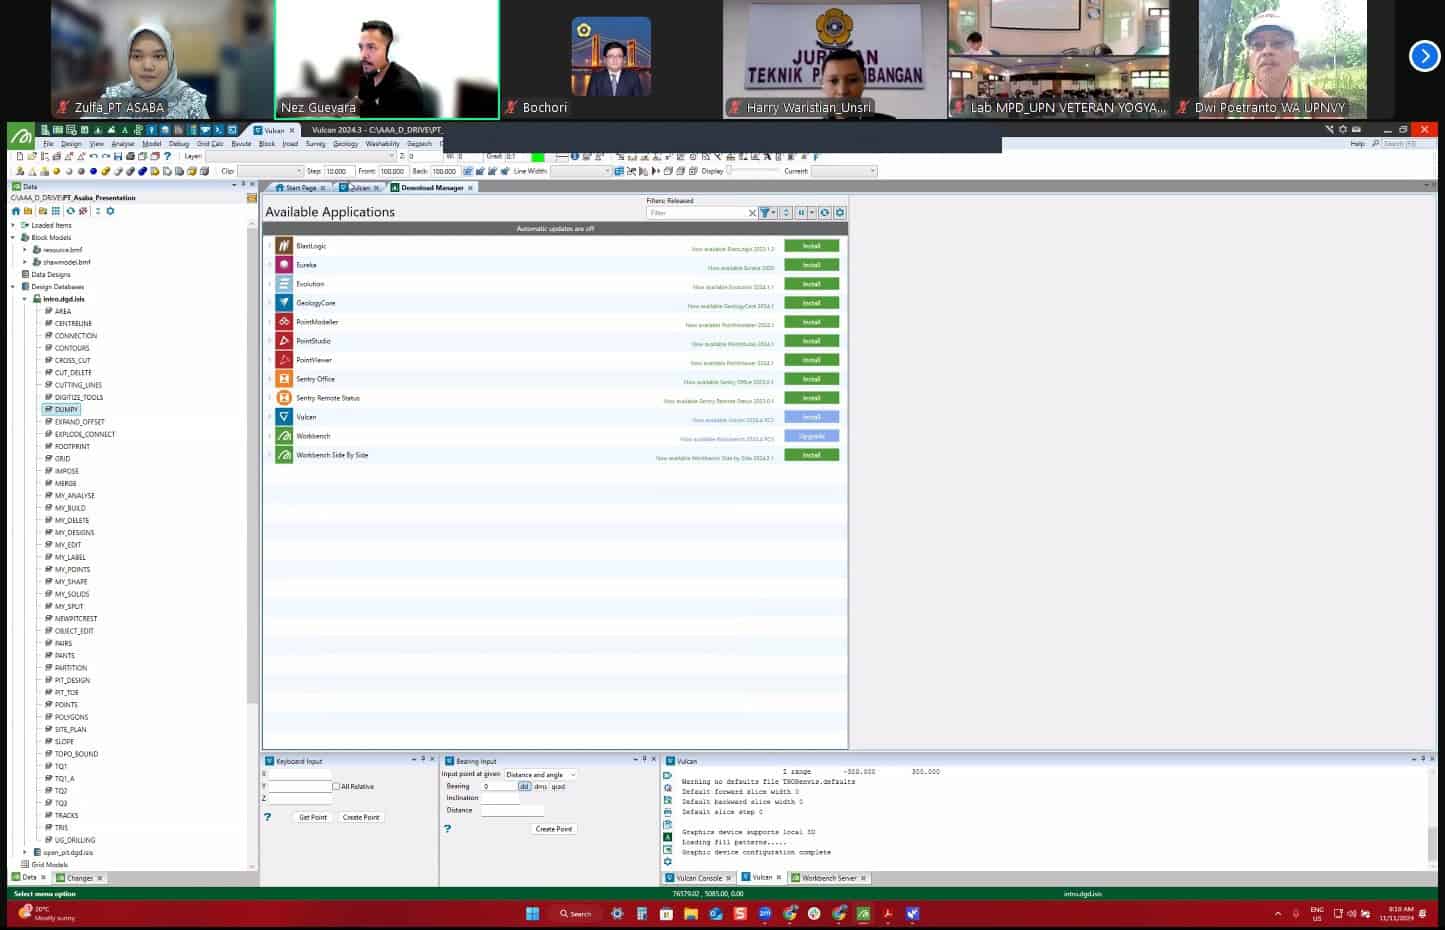Click the refresh icon in Download Manager toolbar
The height and width of the screenshot is (930, 1445).
click(825, 213)
